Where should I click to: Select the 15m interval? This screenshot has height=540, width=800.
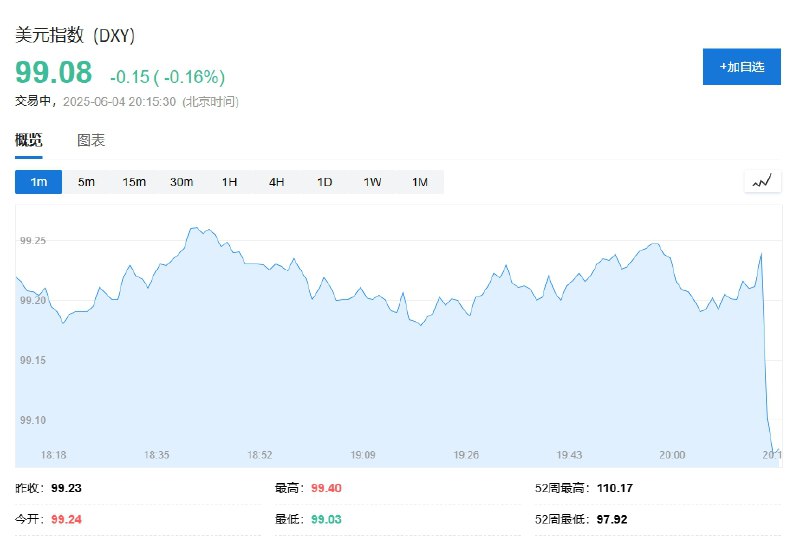134,182
